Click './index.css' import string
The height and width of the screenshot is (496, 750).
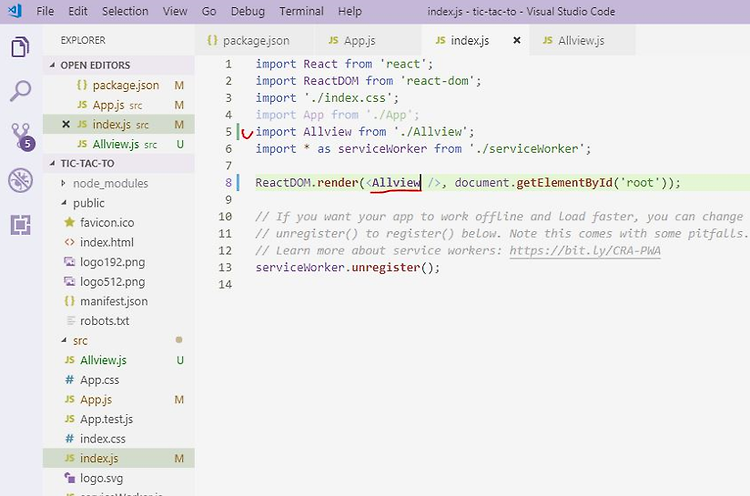348,98
